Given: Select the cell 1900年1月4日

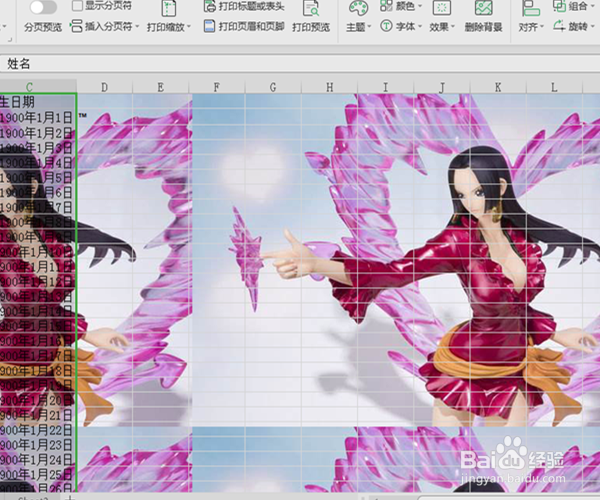Looking at the screenshot, I should [x=38, y=162].
